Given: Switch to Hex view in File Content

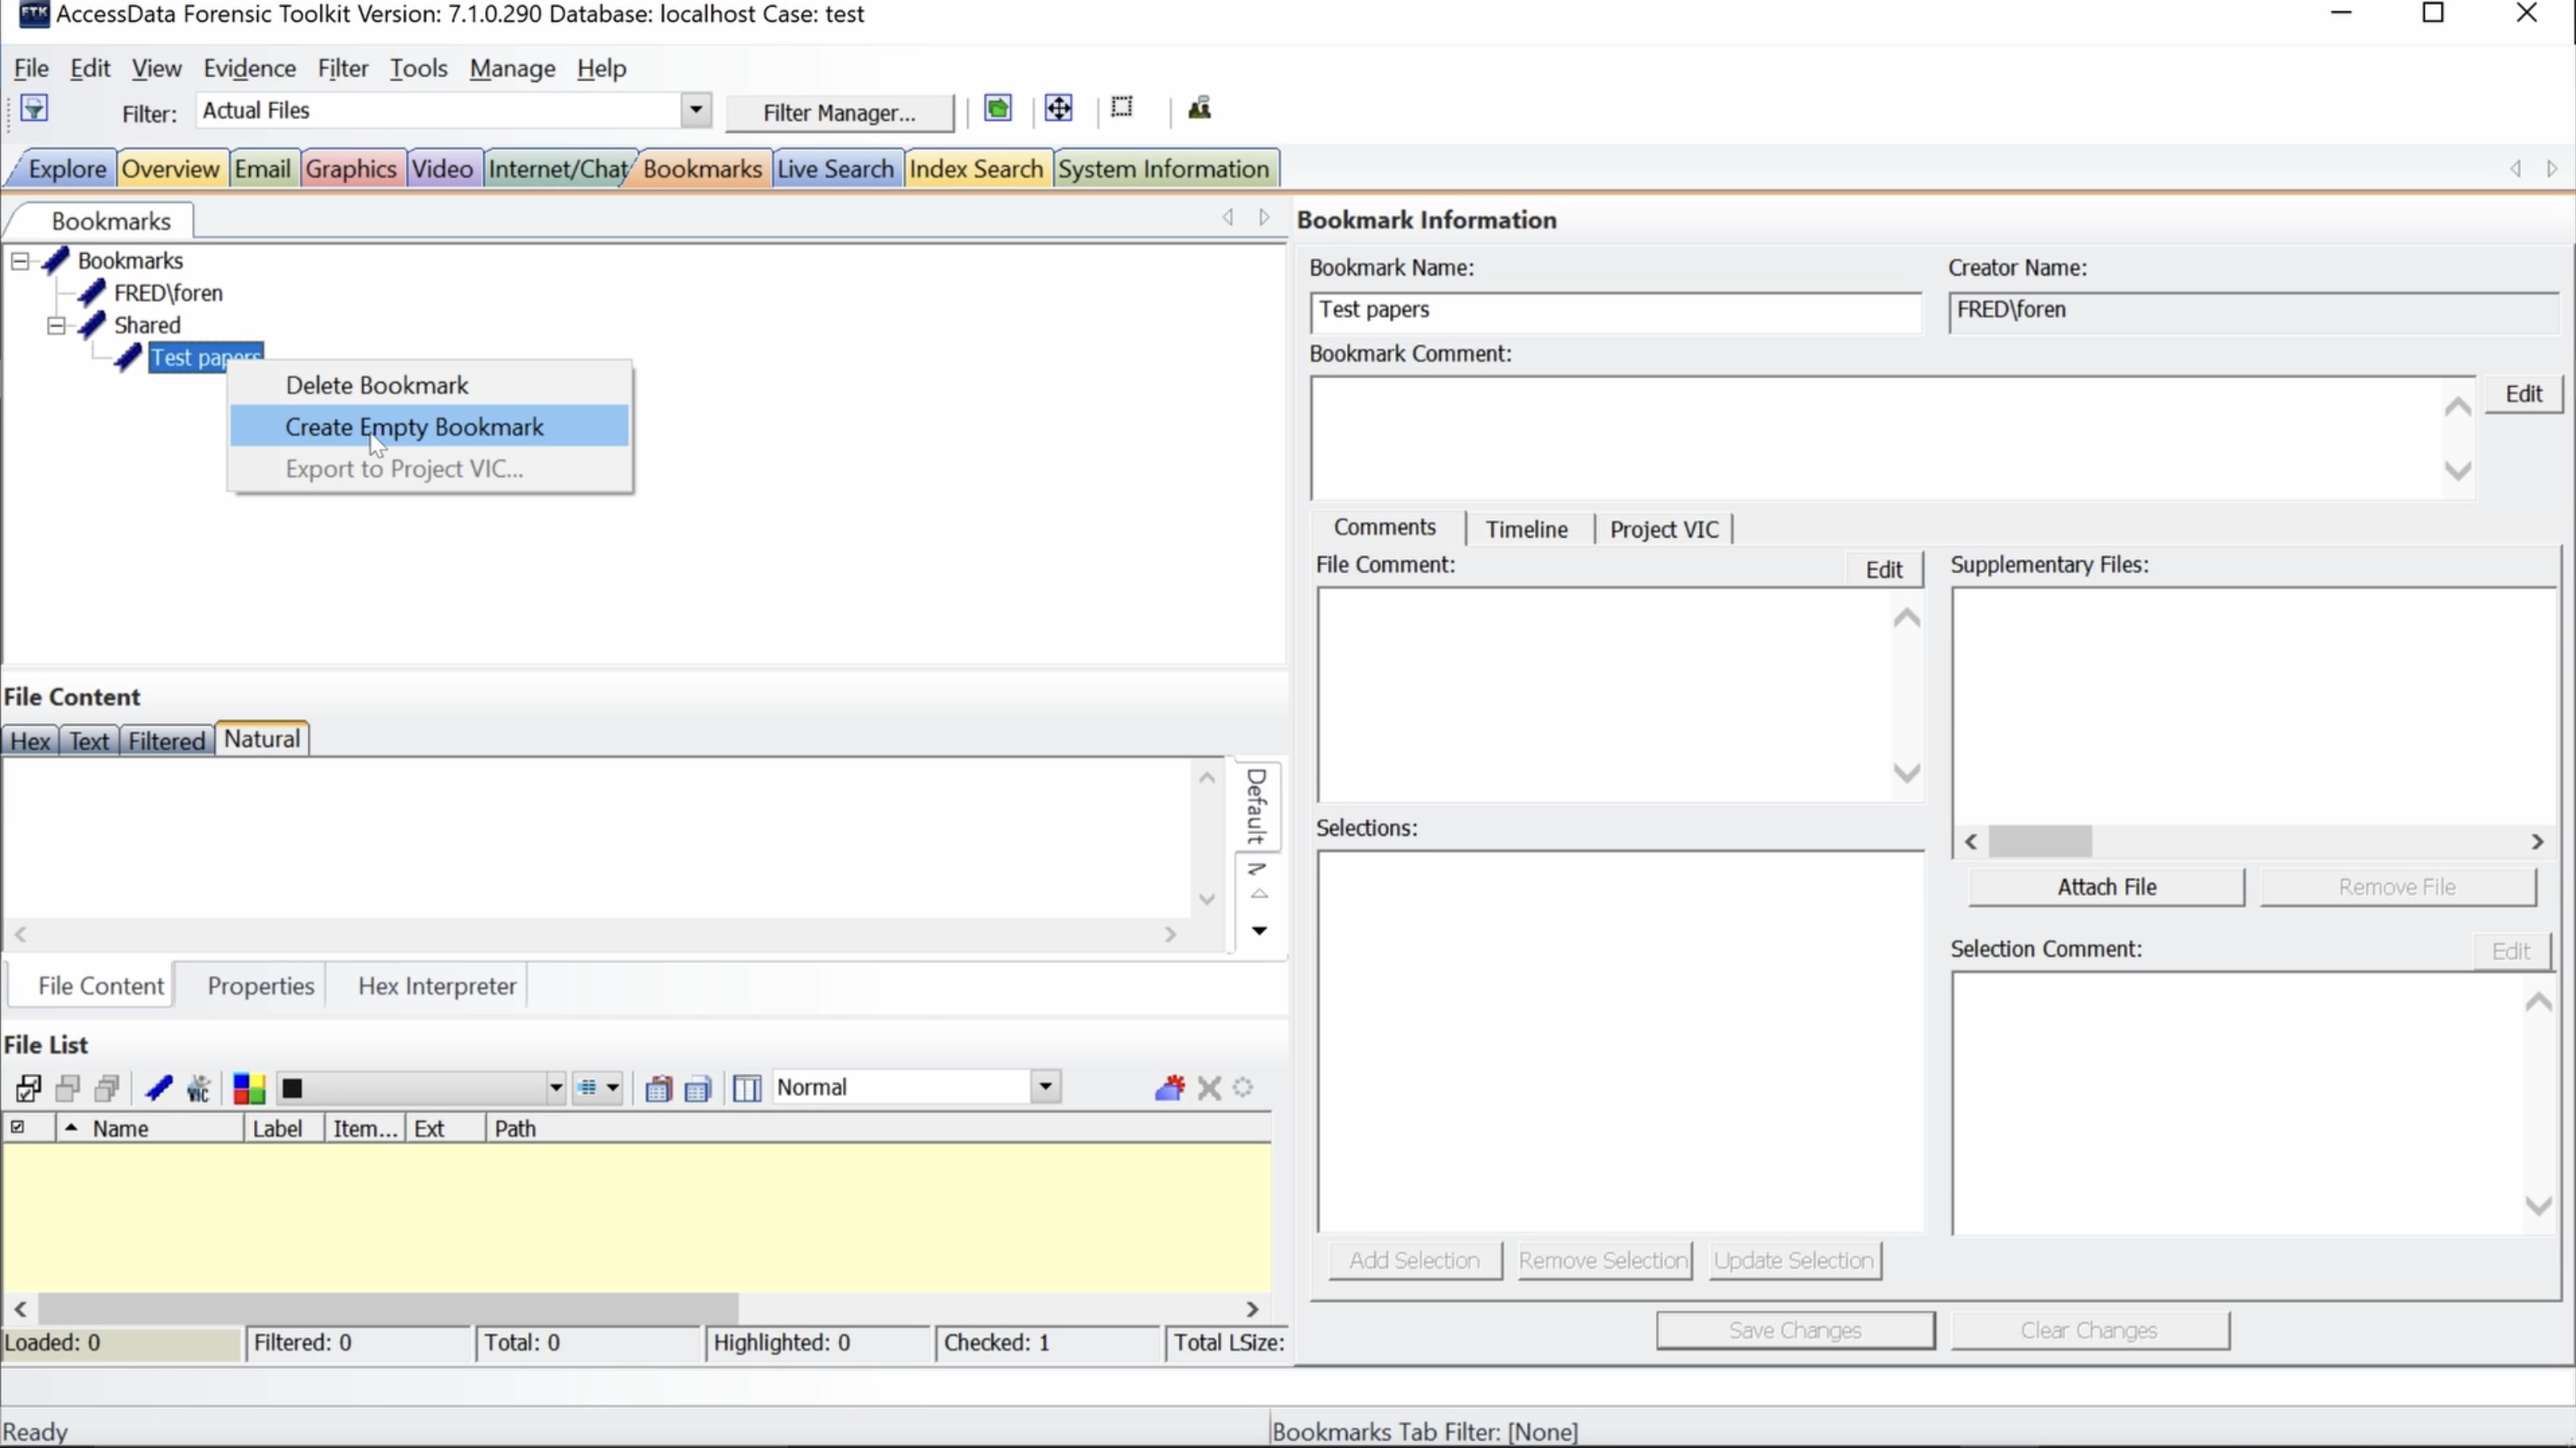Looking at the screenshot, I should (x=30, y=740).
